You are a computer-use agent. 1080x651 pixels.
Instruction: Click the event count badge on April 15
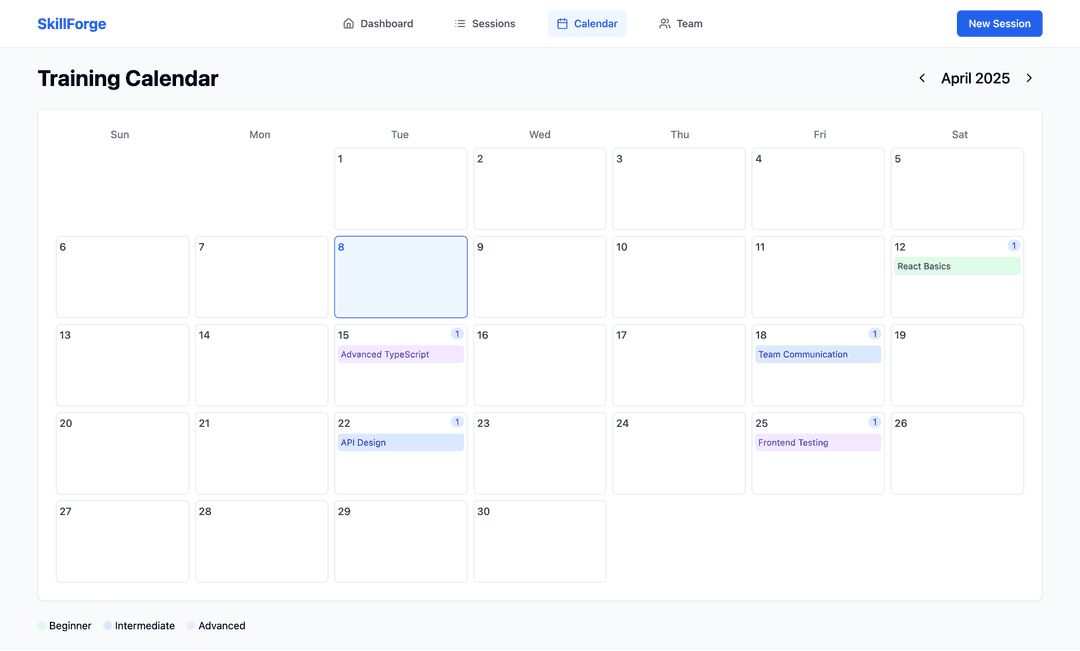457,334
